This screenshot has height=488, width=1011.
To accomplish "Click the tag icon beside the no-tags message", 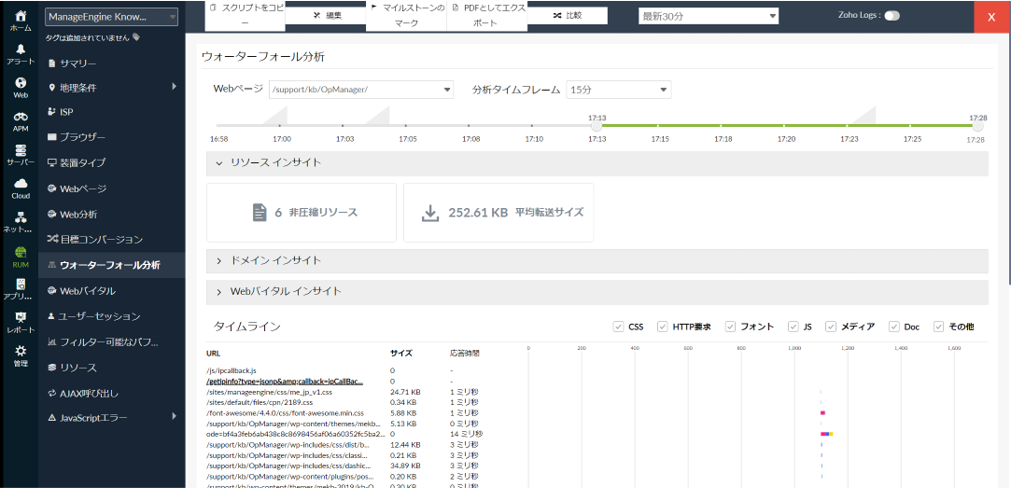I will pyautogui.click(x=136, y=38).
